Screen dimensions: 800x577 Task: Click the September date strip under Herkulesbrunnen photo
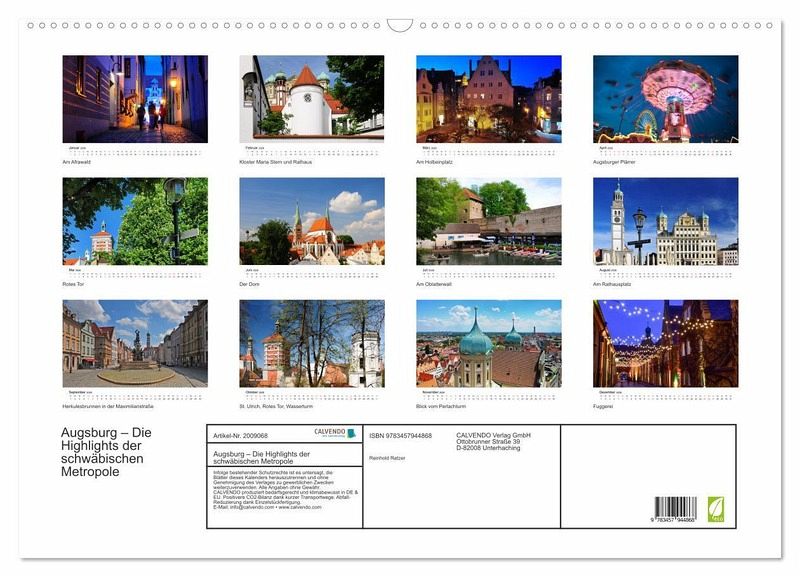[x=135, y=395]
